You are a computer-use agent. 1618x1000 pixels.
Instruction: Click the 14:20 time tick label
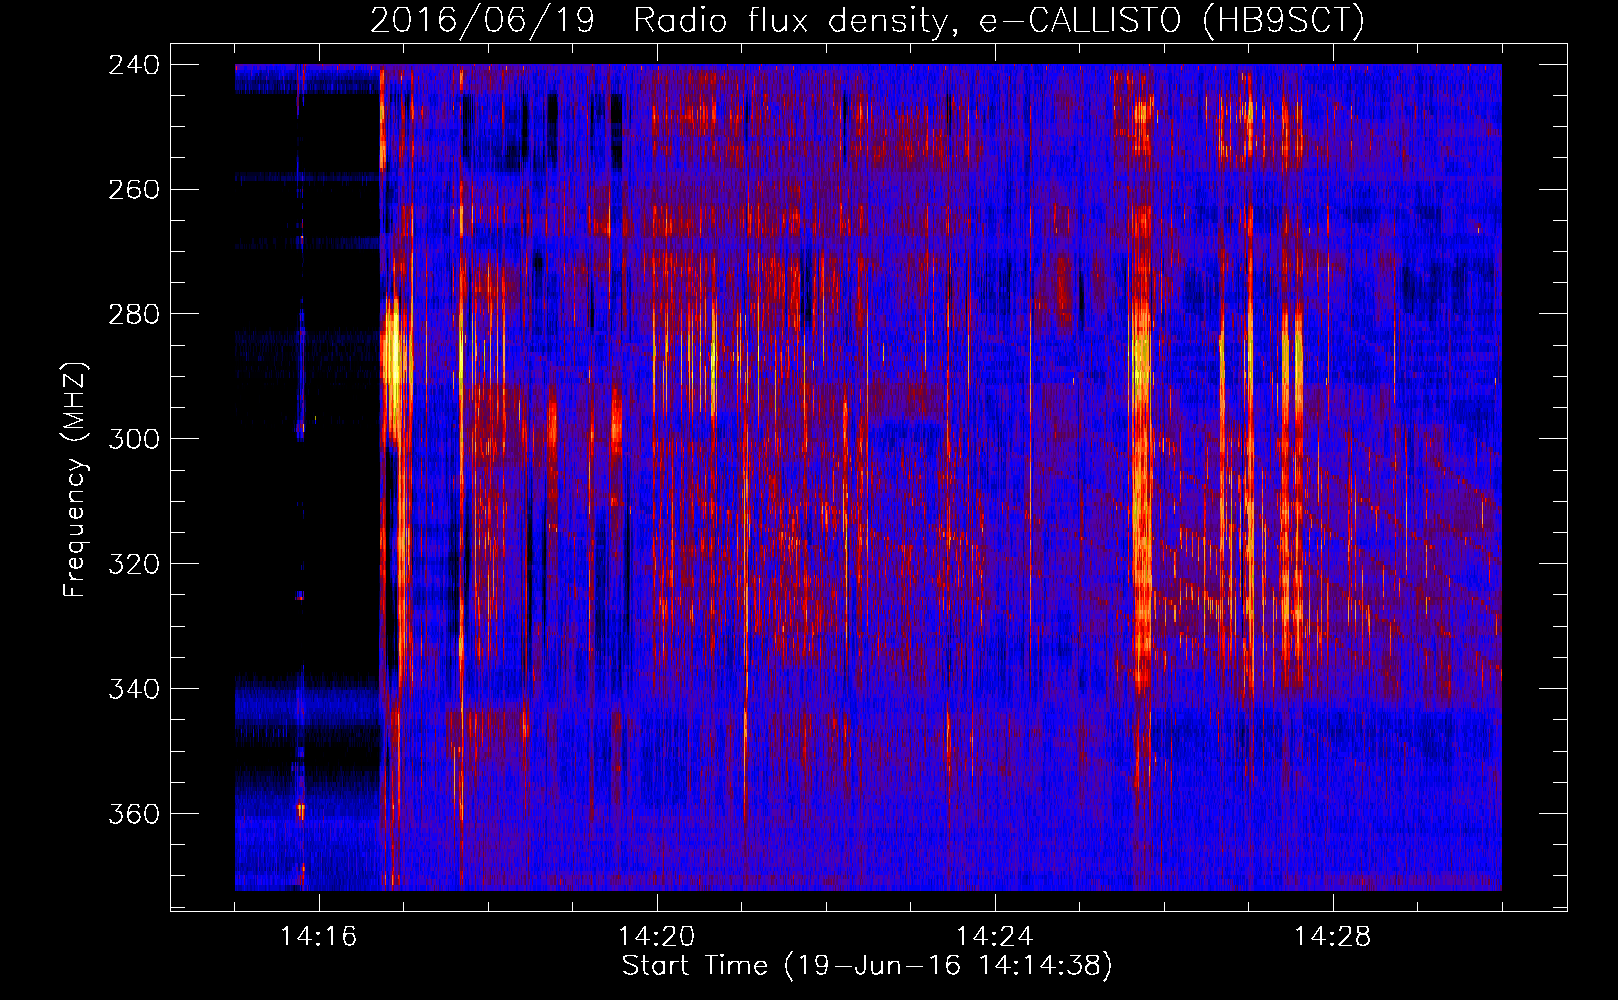click(x=657, y=937)
